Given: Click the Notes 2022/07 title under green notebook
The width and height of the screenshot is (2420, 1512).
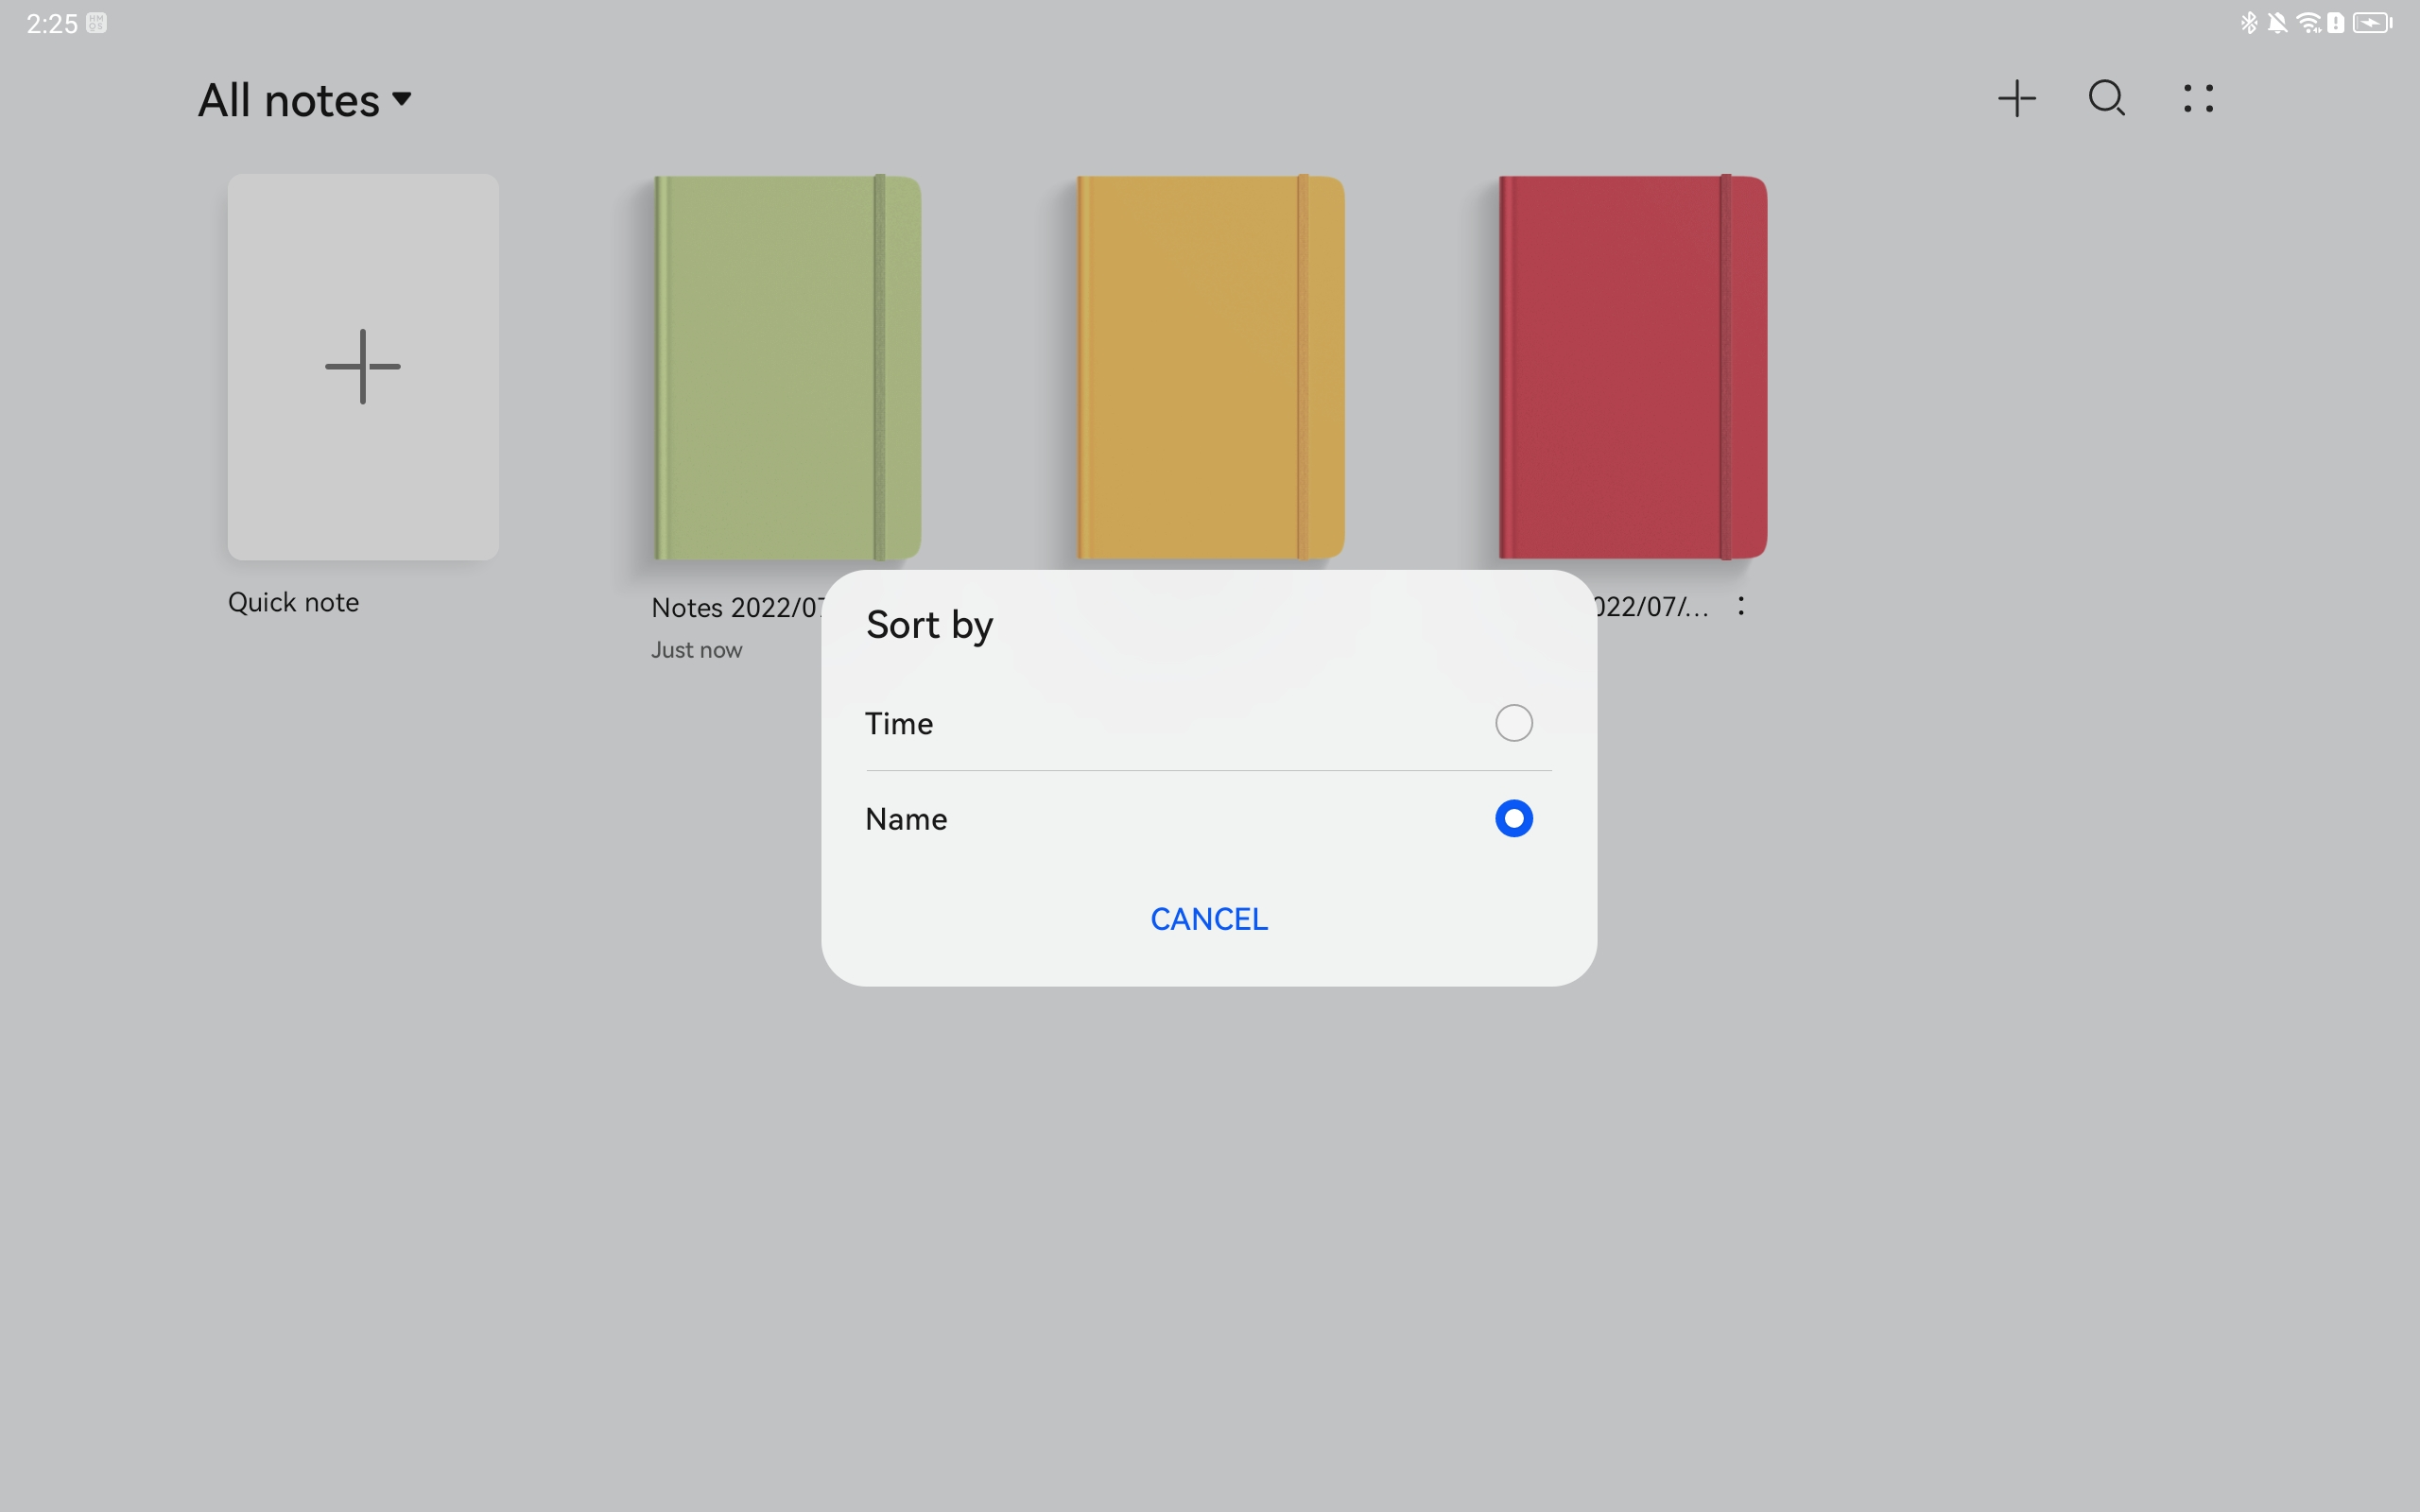Looking at the screenshot, I should point(737,607).
